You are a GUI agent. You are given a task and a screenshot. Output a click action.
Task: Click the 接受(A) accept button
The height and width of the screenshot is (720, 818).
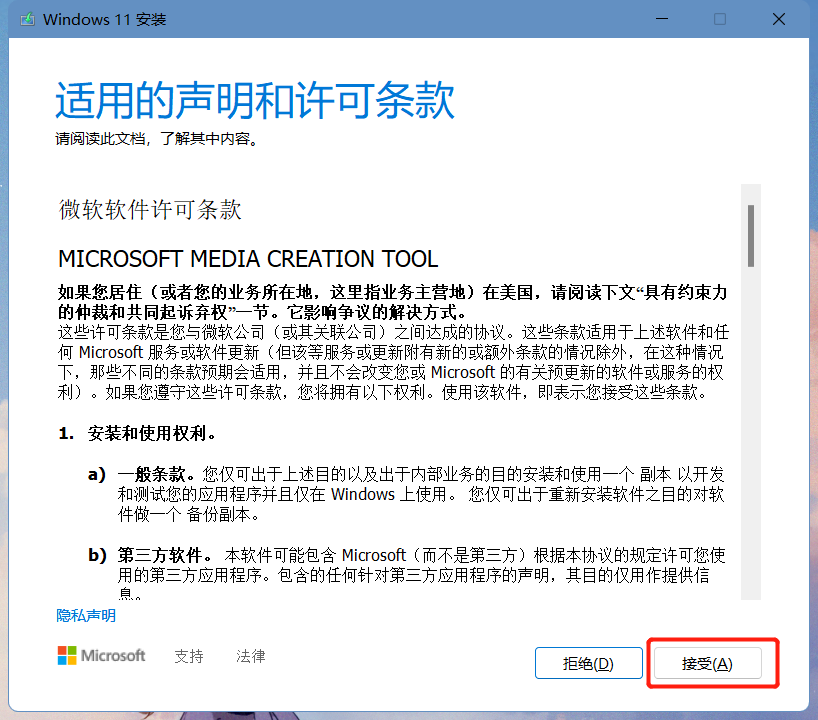(x=707, y=663)
